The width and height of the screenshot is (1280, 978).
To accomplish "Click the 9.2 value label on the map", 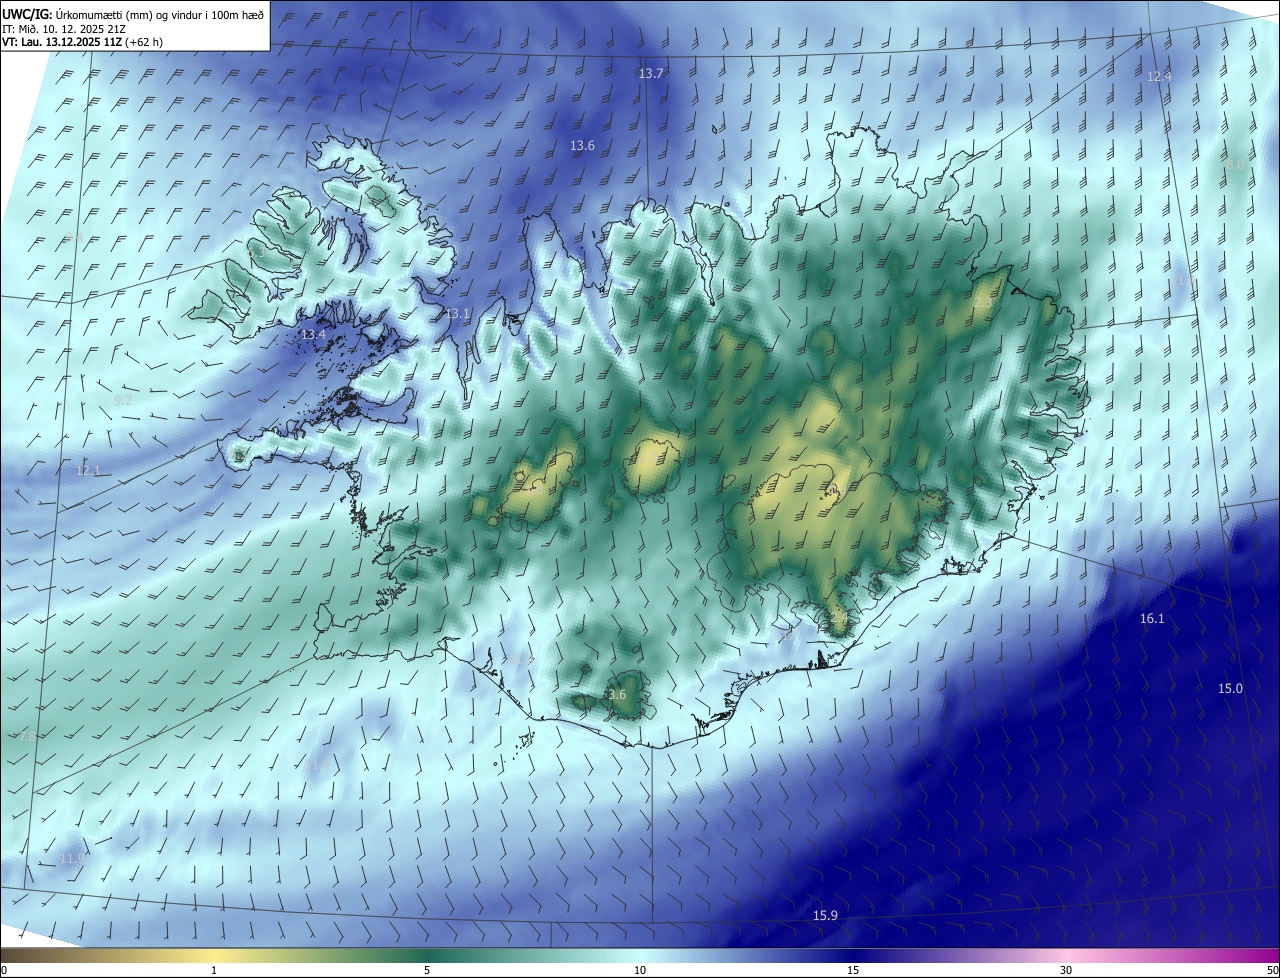I will click(124, 400).
